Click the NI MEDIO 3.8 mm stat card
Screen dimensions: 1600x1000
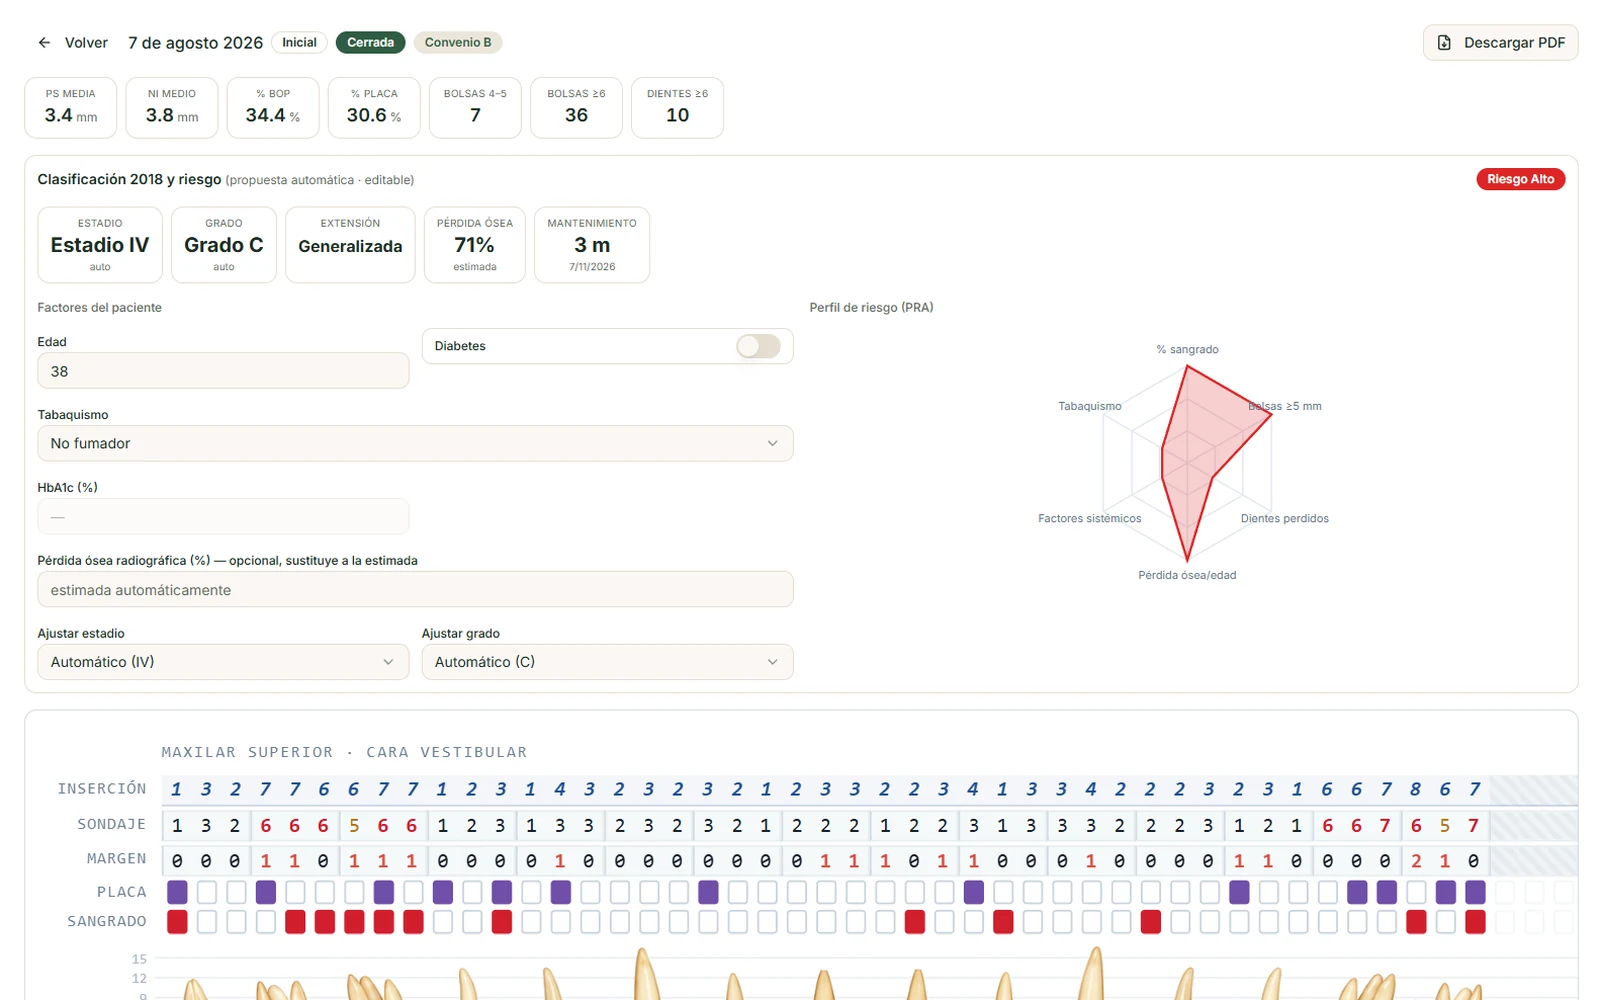[x=172, y=108]
